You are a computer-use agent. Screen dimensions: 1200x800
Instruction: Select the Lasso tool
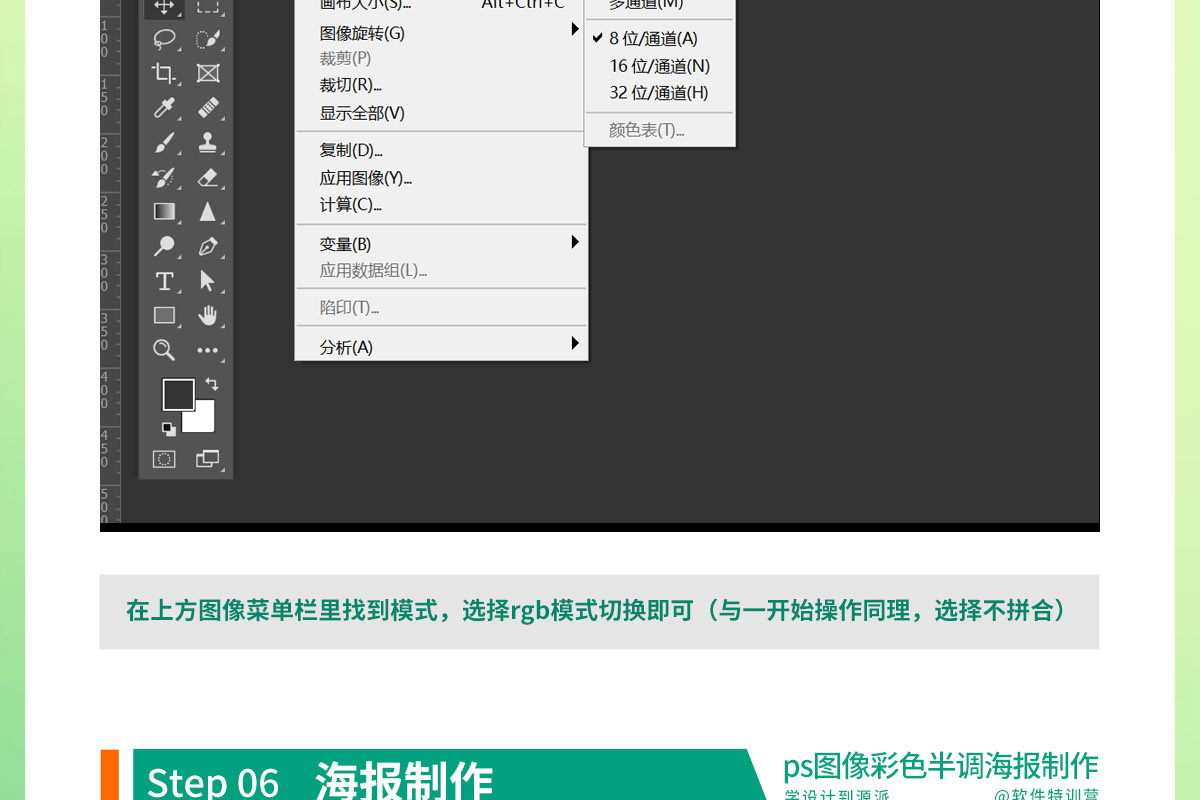pyautogui.click(x=164, y=39)
